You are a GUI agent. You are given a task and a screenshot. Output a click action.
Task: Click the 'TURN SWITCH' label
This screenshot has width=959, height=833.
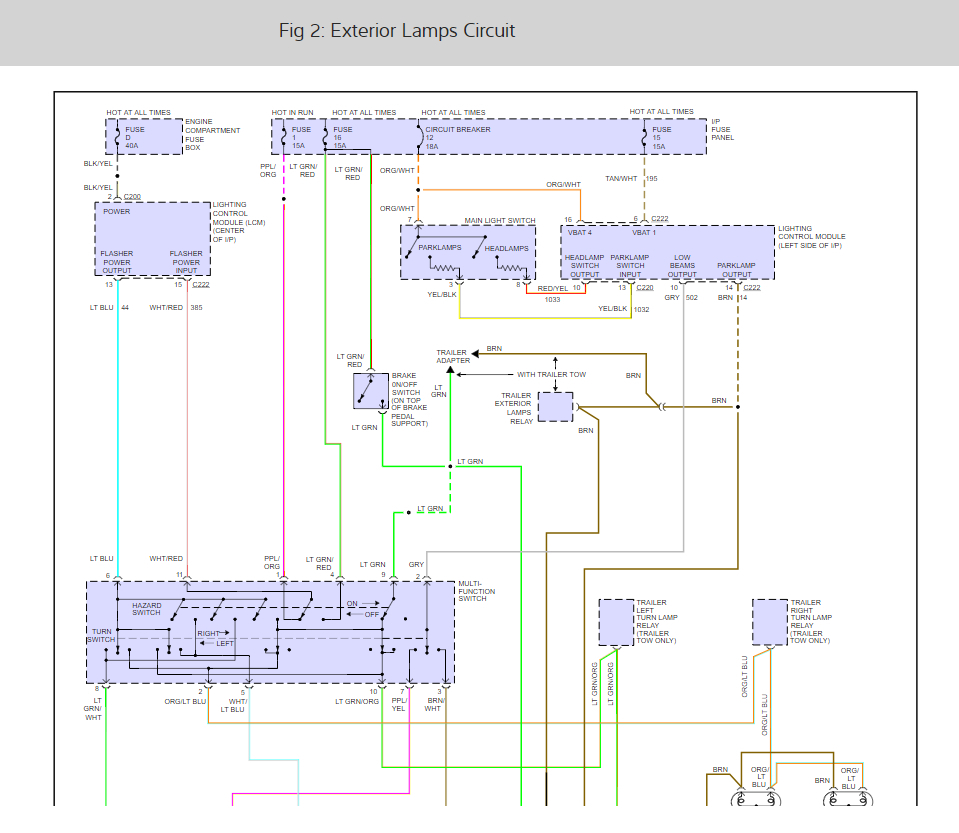[102, 635]
